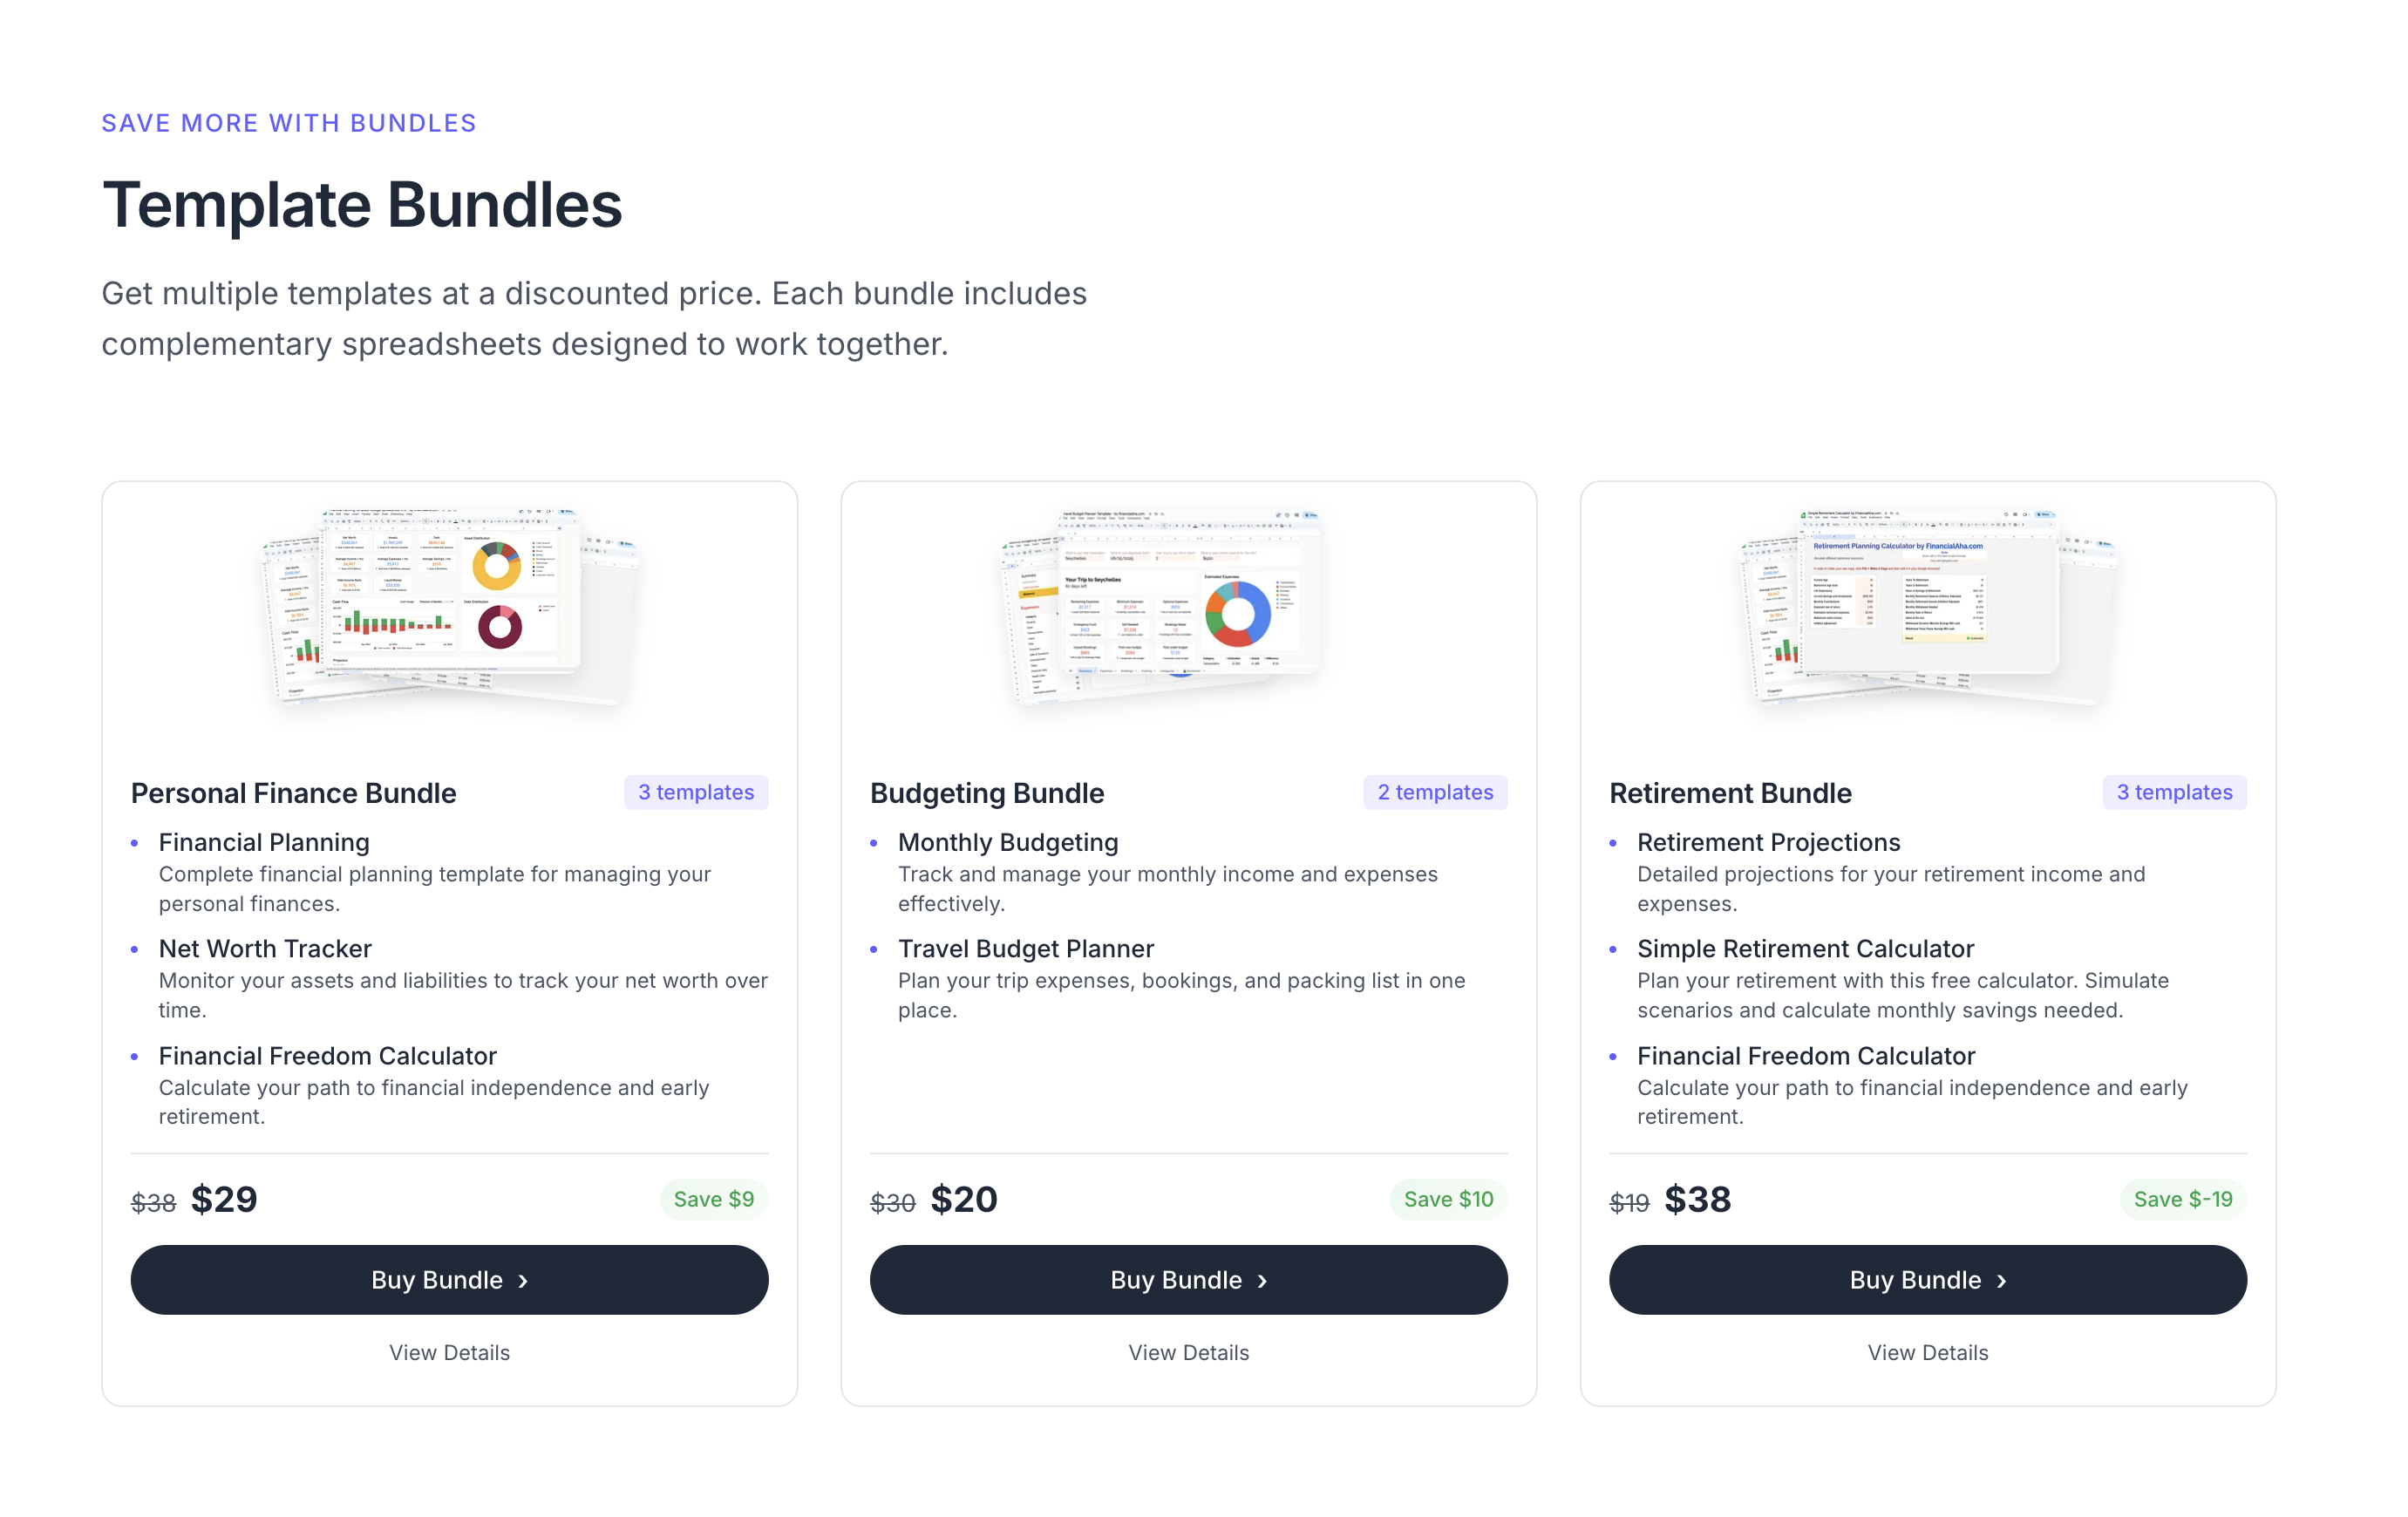This screenshot has height=1517, width=2408.
Task: Click the Retirement Bundle preview image
Action: point(1925,605)
